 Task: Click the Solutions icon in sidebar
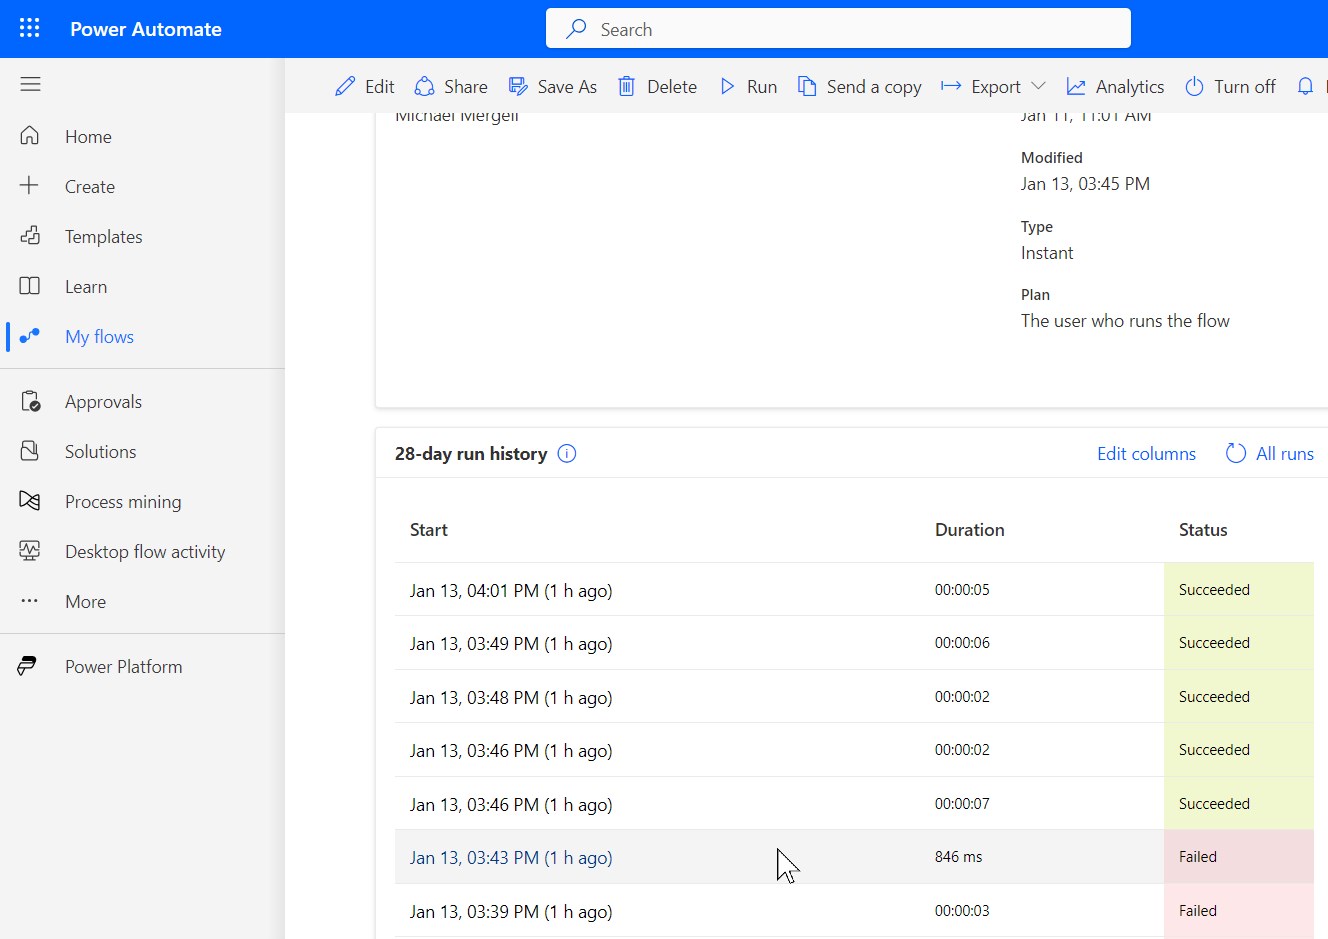(x=30, y=451)
